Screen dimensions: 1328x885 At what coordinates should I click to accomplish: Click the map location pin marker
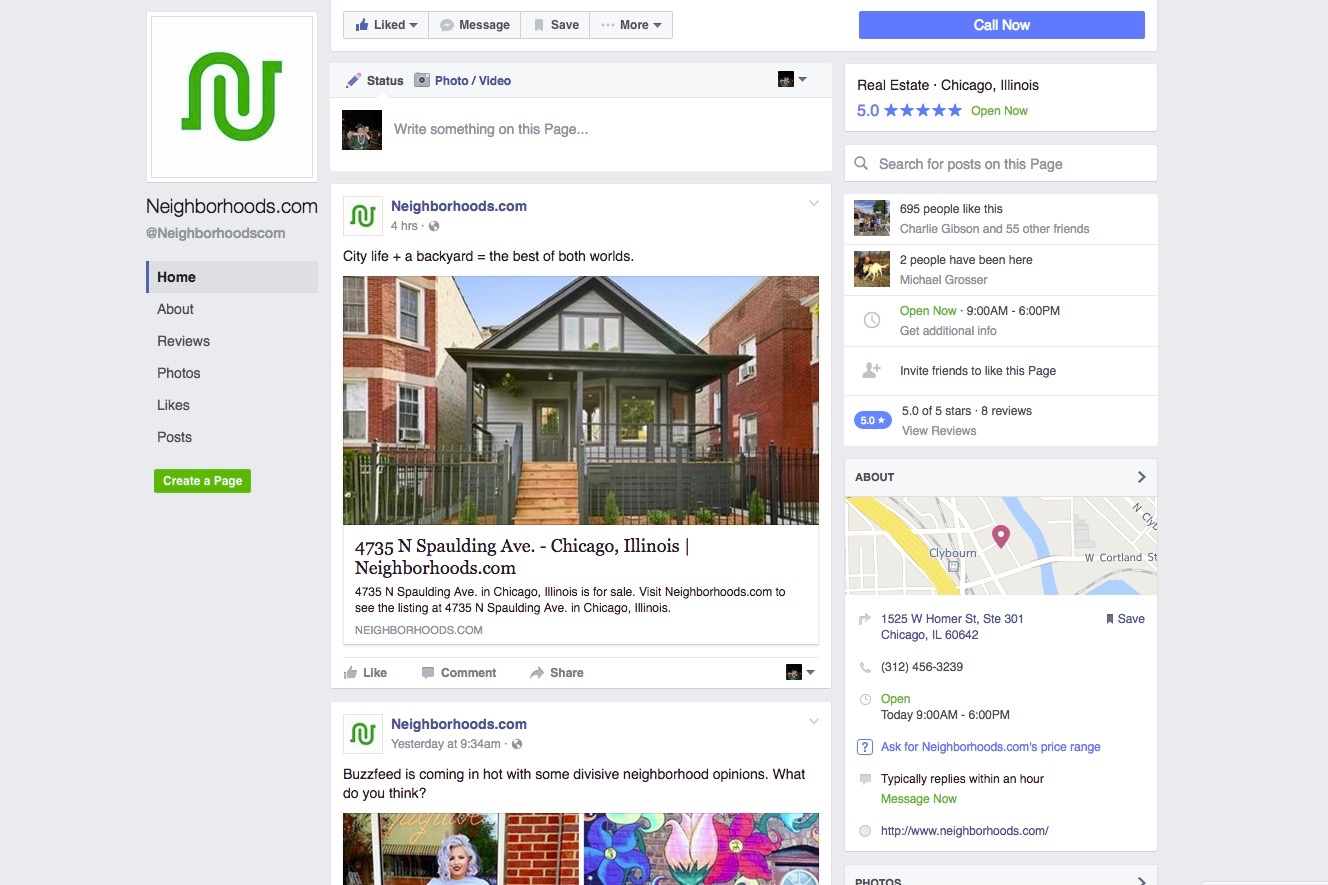point(1000,537)
